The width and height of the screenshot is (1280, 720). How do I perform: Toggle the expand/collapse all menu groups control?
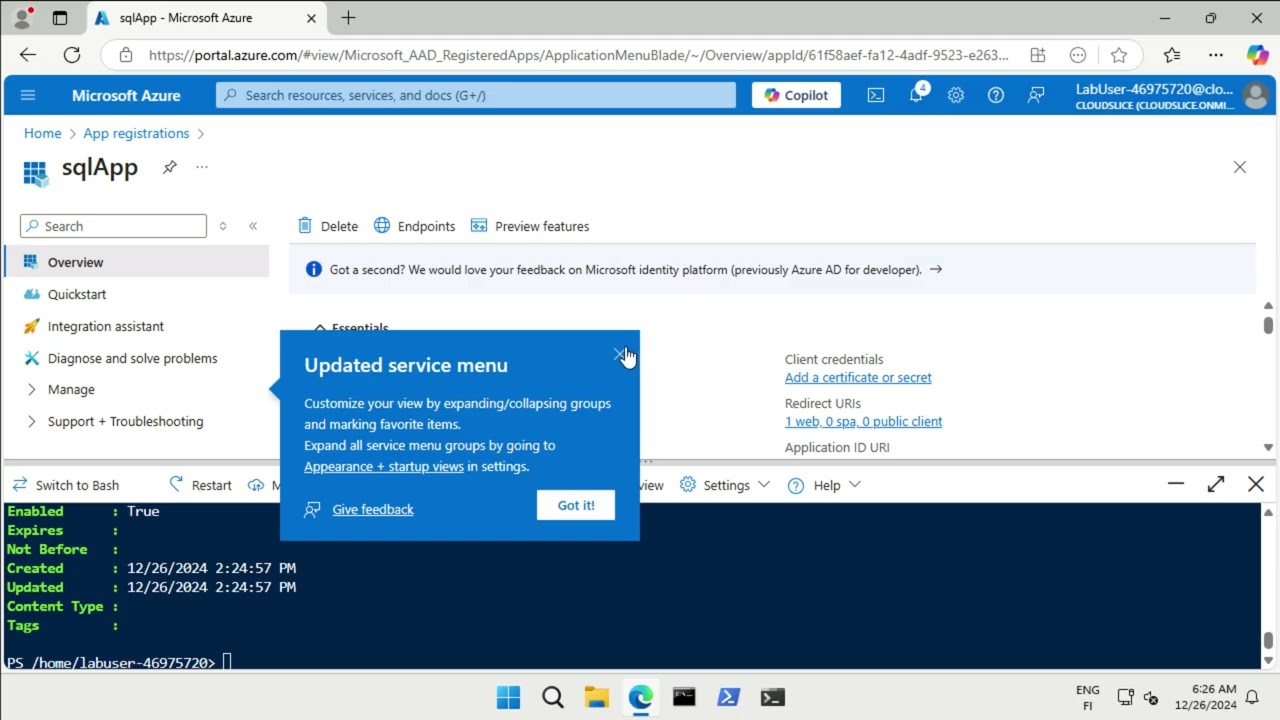pos(223,226)
